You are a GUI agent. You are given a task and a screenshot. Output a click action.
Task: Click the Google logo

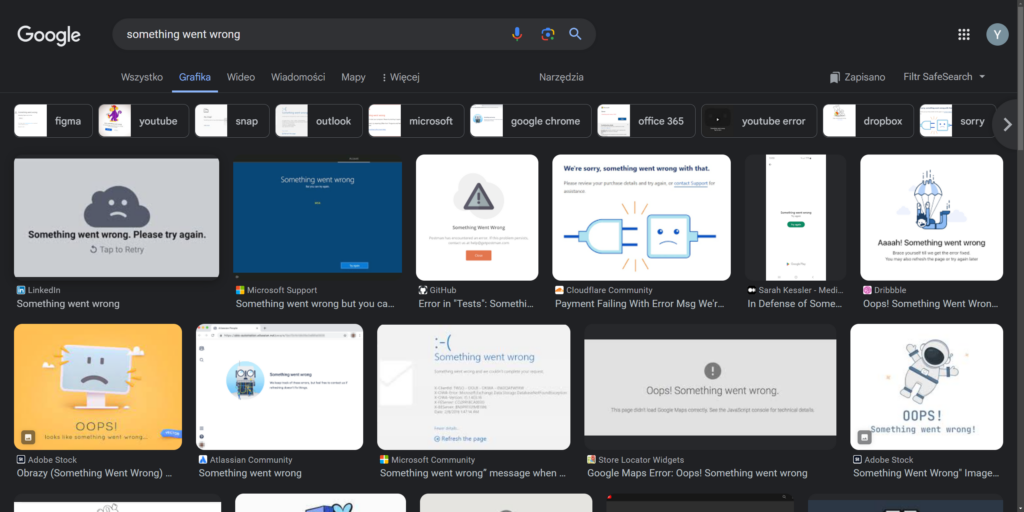[x=48, y=35]
